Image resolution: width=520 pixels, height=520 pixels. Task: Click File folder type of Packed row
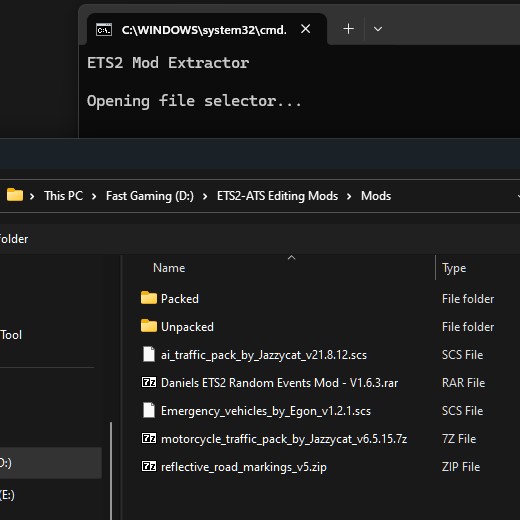[x=468, y=299]
